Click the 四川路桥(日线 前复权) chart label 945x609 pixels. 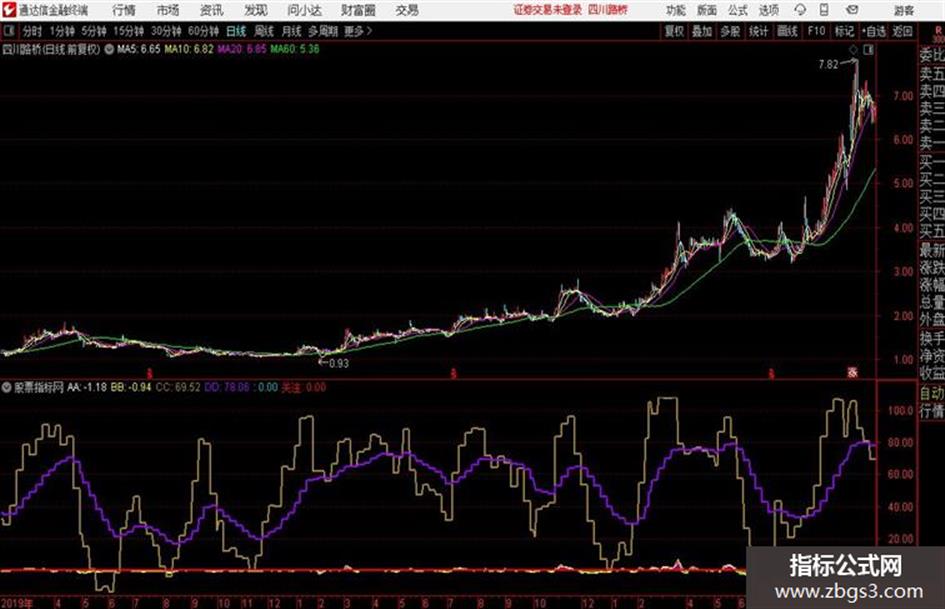coord(51,49)
